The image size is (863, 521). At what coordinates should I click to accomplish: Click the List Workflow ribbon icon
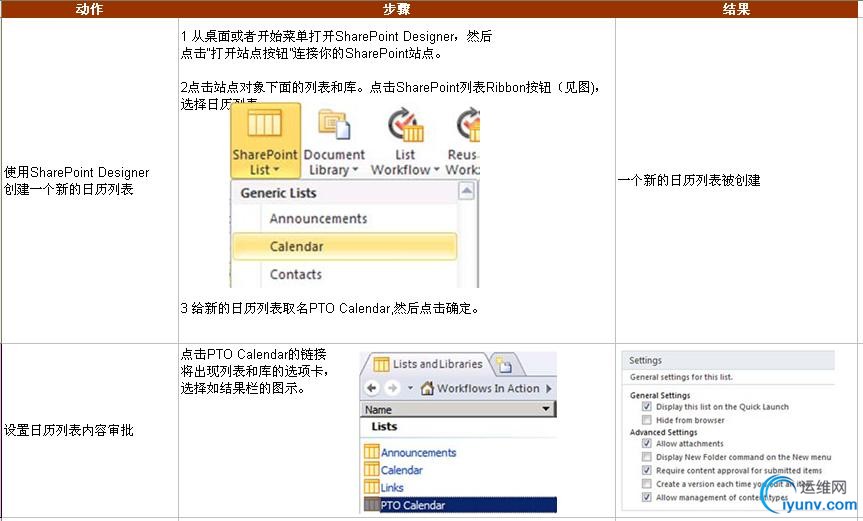pos(405,125)
